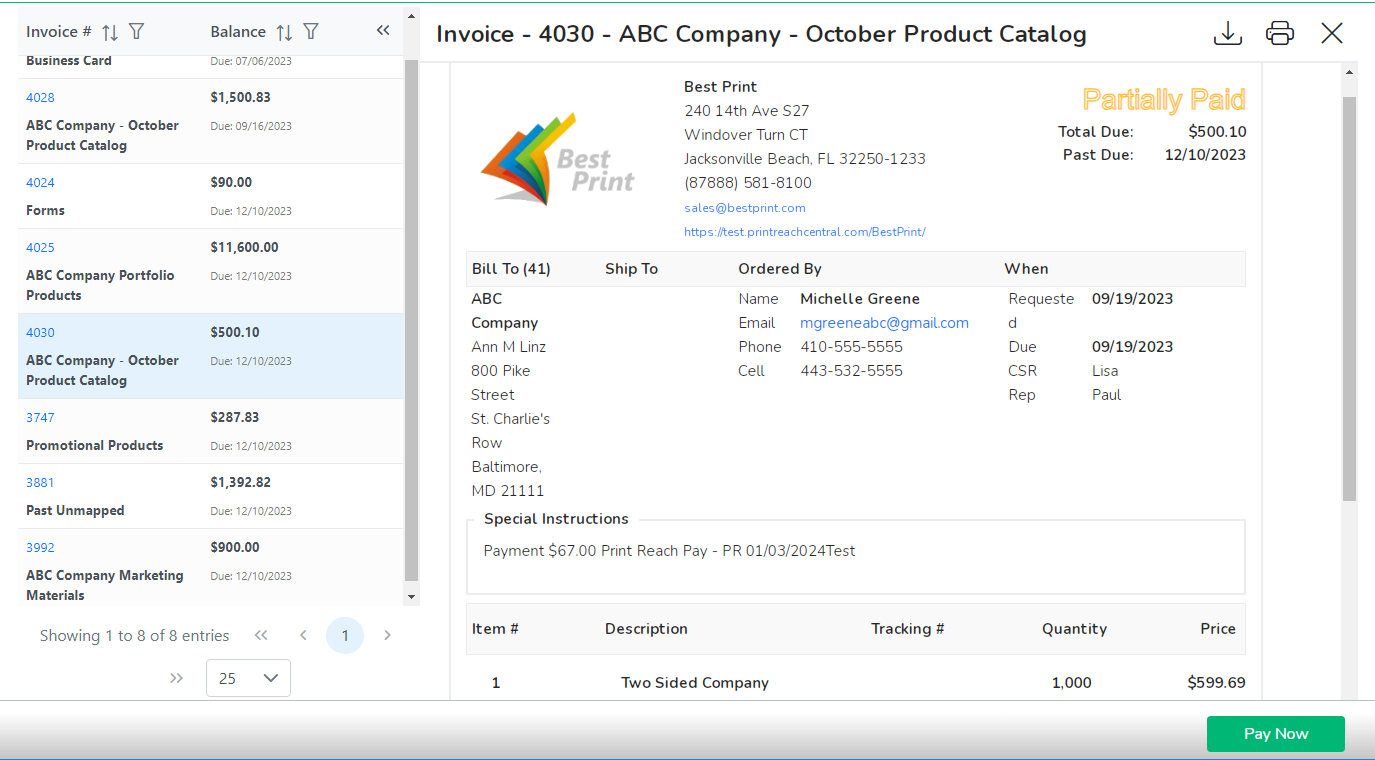Click the Tracking # column header
This screenshot has width=1375, height=760.
[907, 629]
